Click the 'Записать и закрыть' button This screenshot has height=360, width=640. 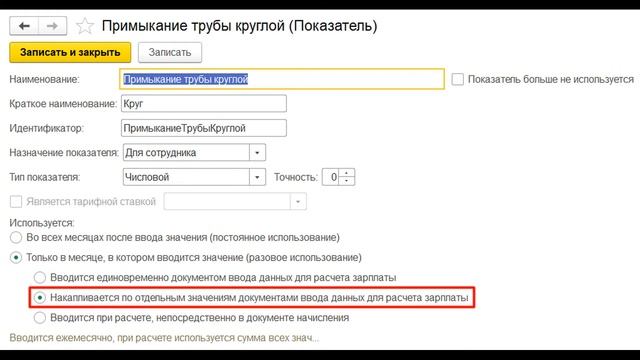point(70,52)
